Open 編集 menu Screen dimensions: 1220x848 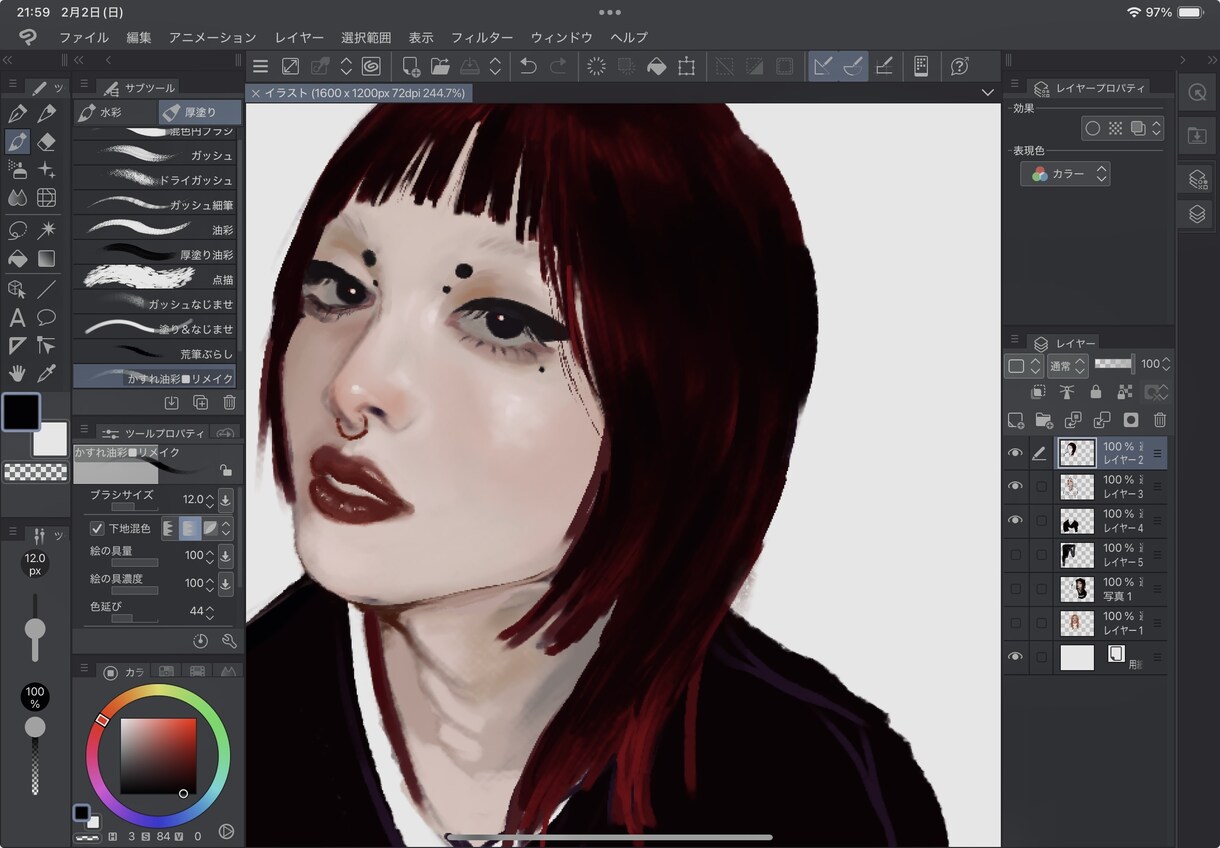point(139,38)
